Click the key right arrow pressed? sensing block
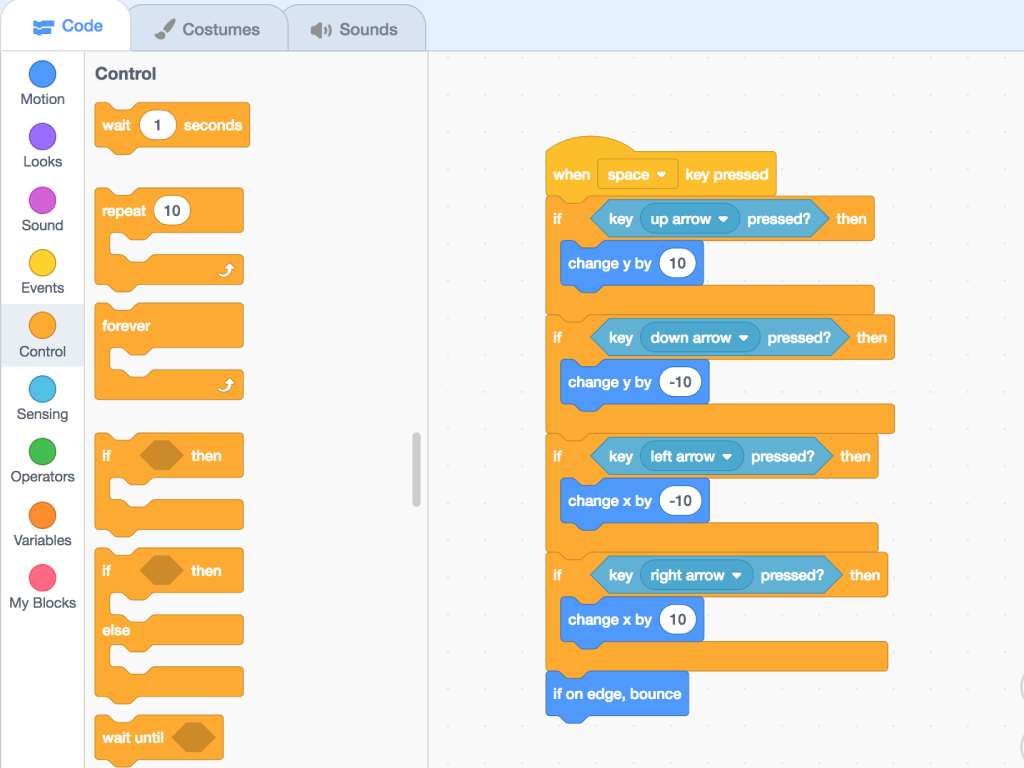The width and height of the screenshot is (1024, 768). click(716, 575)
